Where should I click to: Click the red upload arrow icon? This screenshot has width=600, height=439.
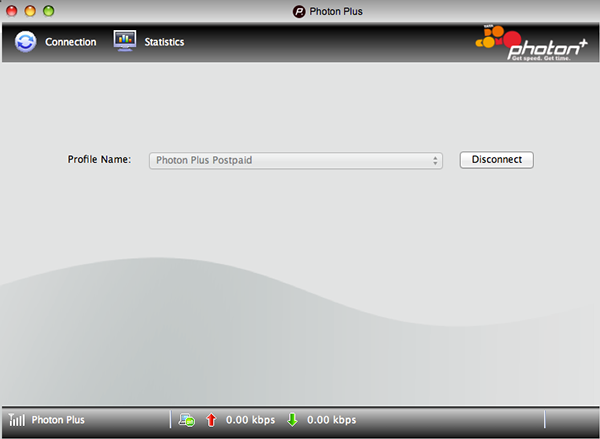(x=211, y=420)
